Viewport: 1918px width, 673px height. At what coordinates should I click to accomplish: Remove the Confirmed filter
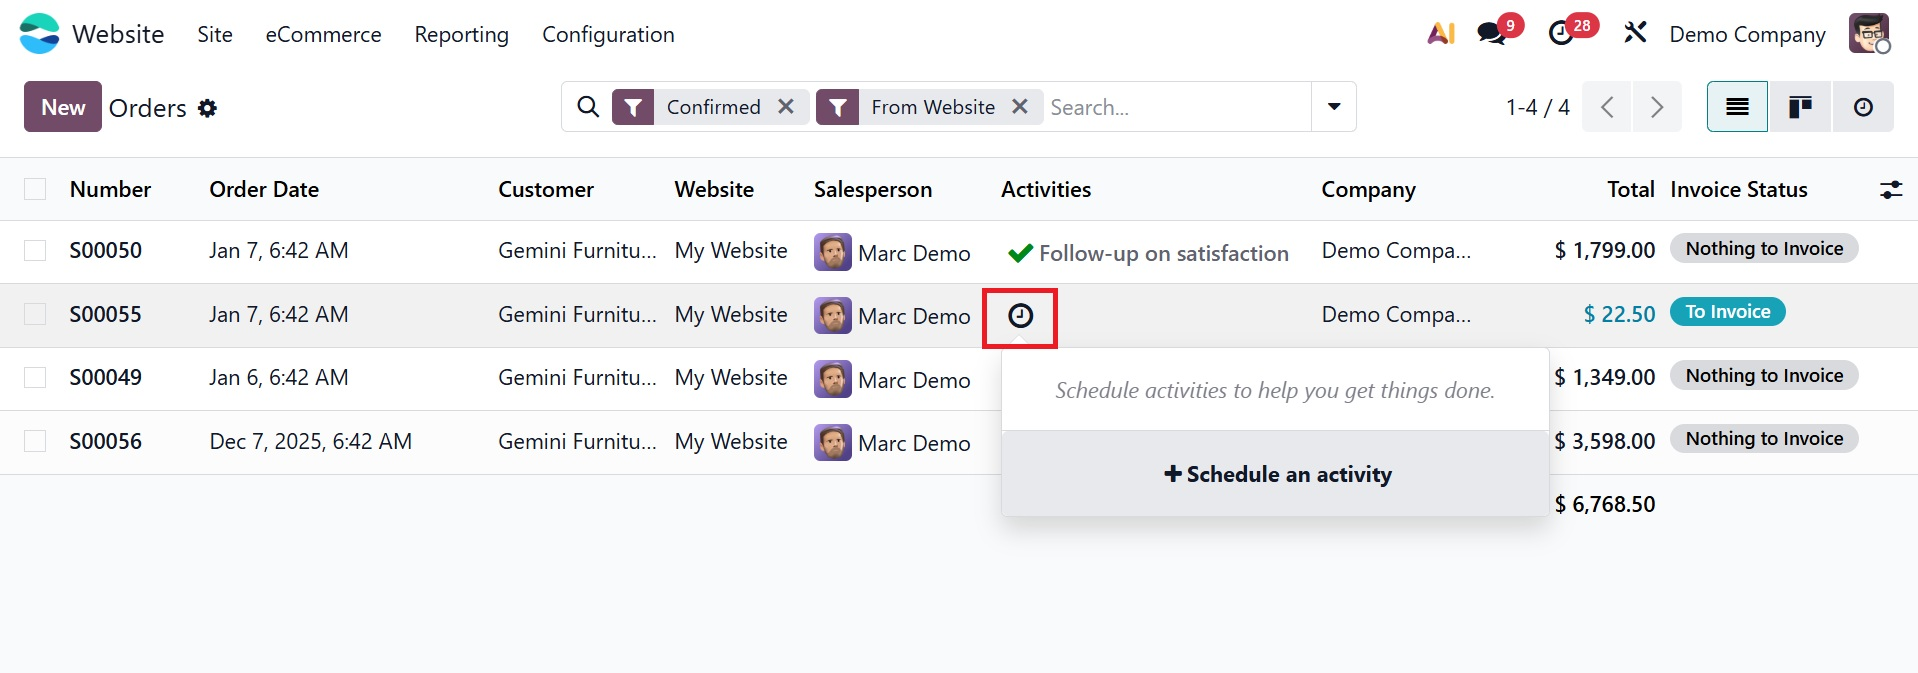(786, 106)
